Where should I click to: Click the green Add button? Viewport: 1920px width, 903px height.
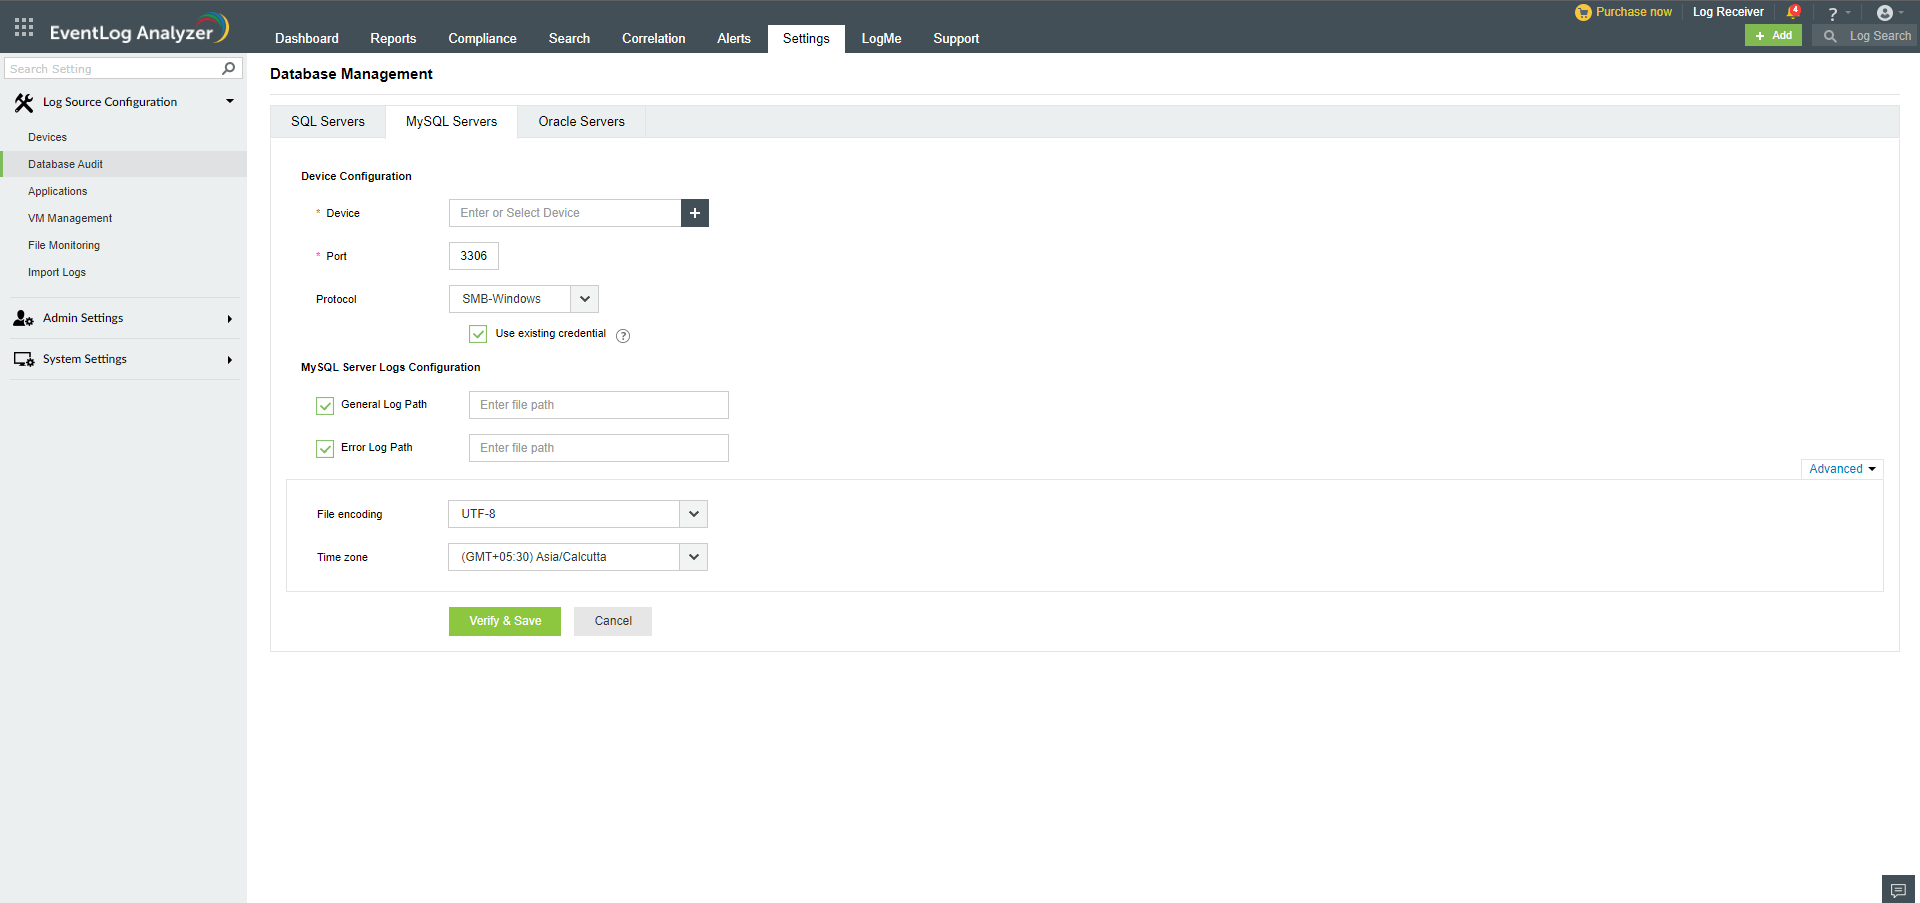1773,36
